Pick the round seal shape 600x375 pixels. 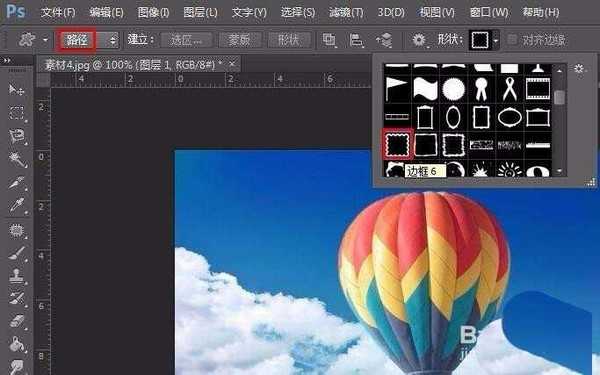pyautogui.click(x=453, y=89)
